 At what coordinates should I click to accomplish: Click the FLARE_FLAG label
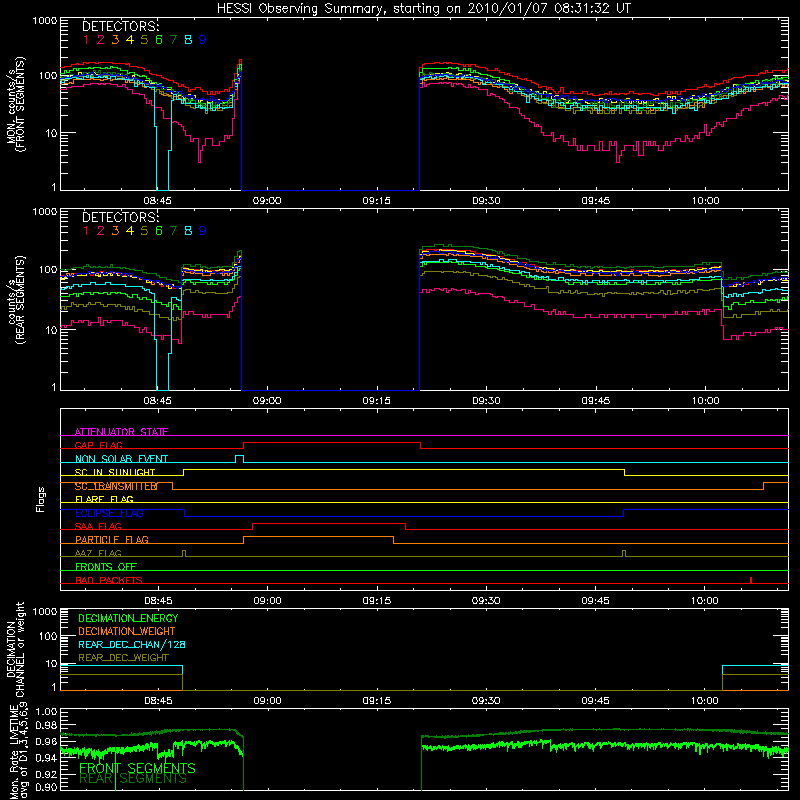[104, 499]
